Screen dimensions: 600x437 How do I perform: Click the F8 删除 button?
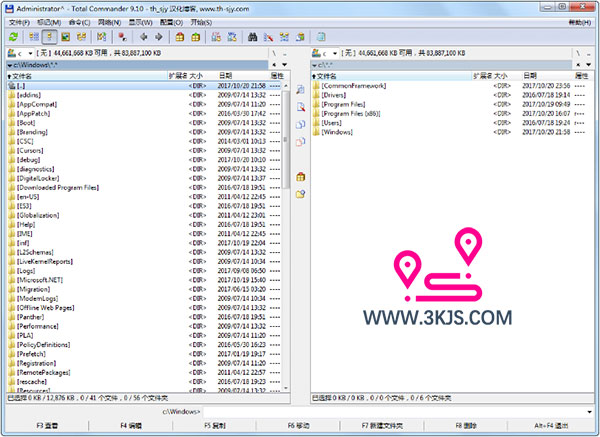point(466,426)
